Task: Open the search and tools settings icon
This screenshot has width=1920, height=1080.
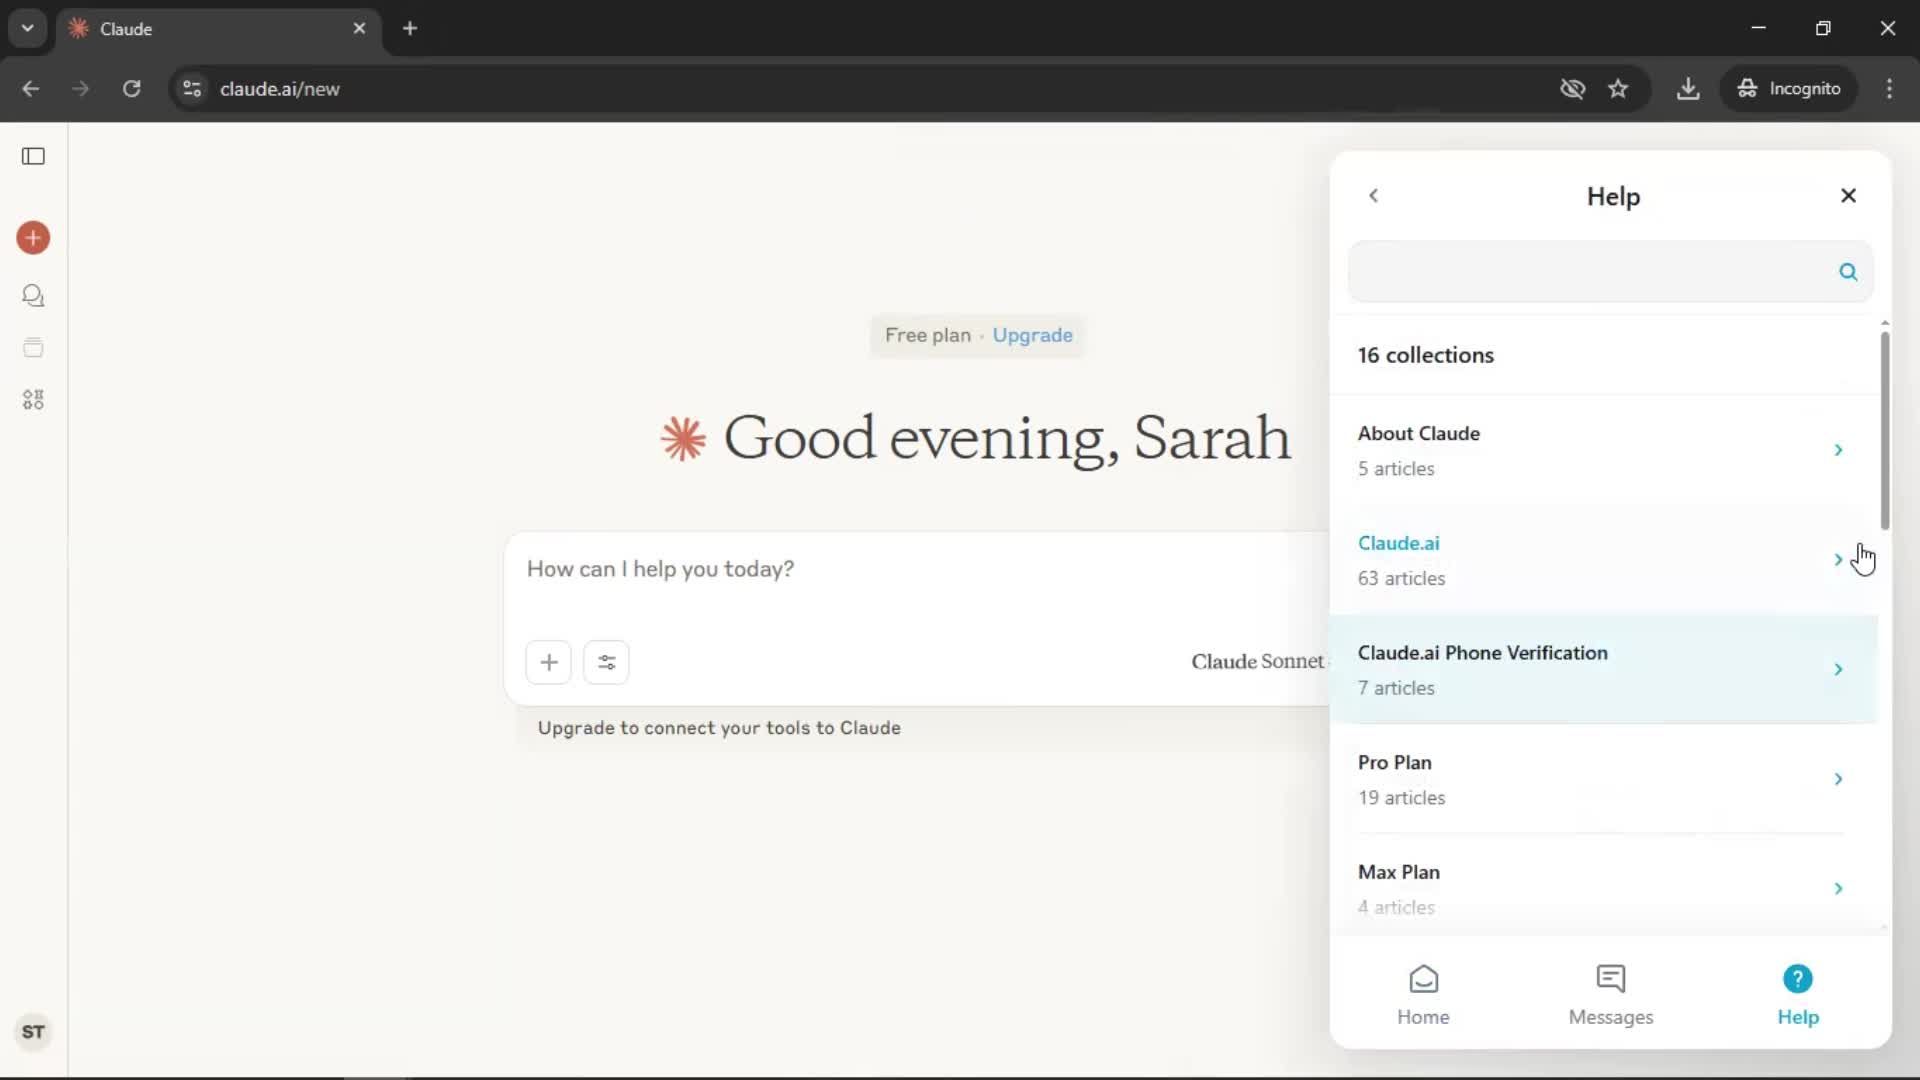Action: tap(606, 662)
